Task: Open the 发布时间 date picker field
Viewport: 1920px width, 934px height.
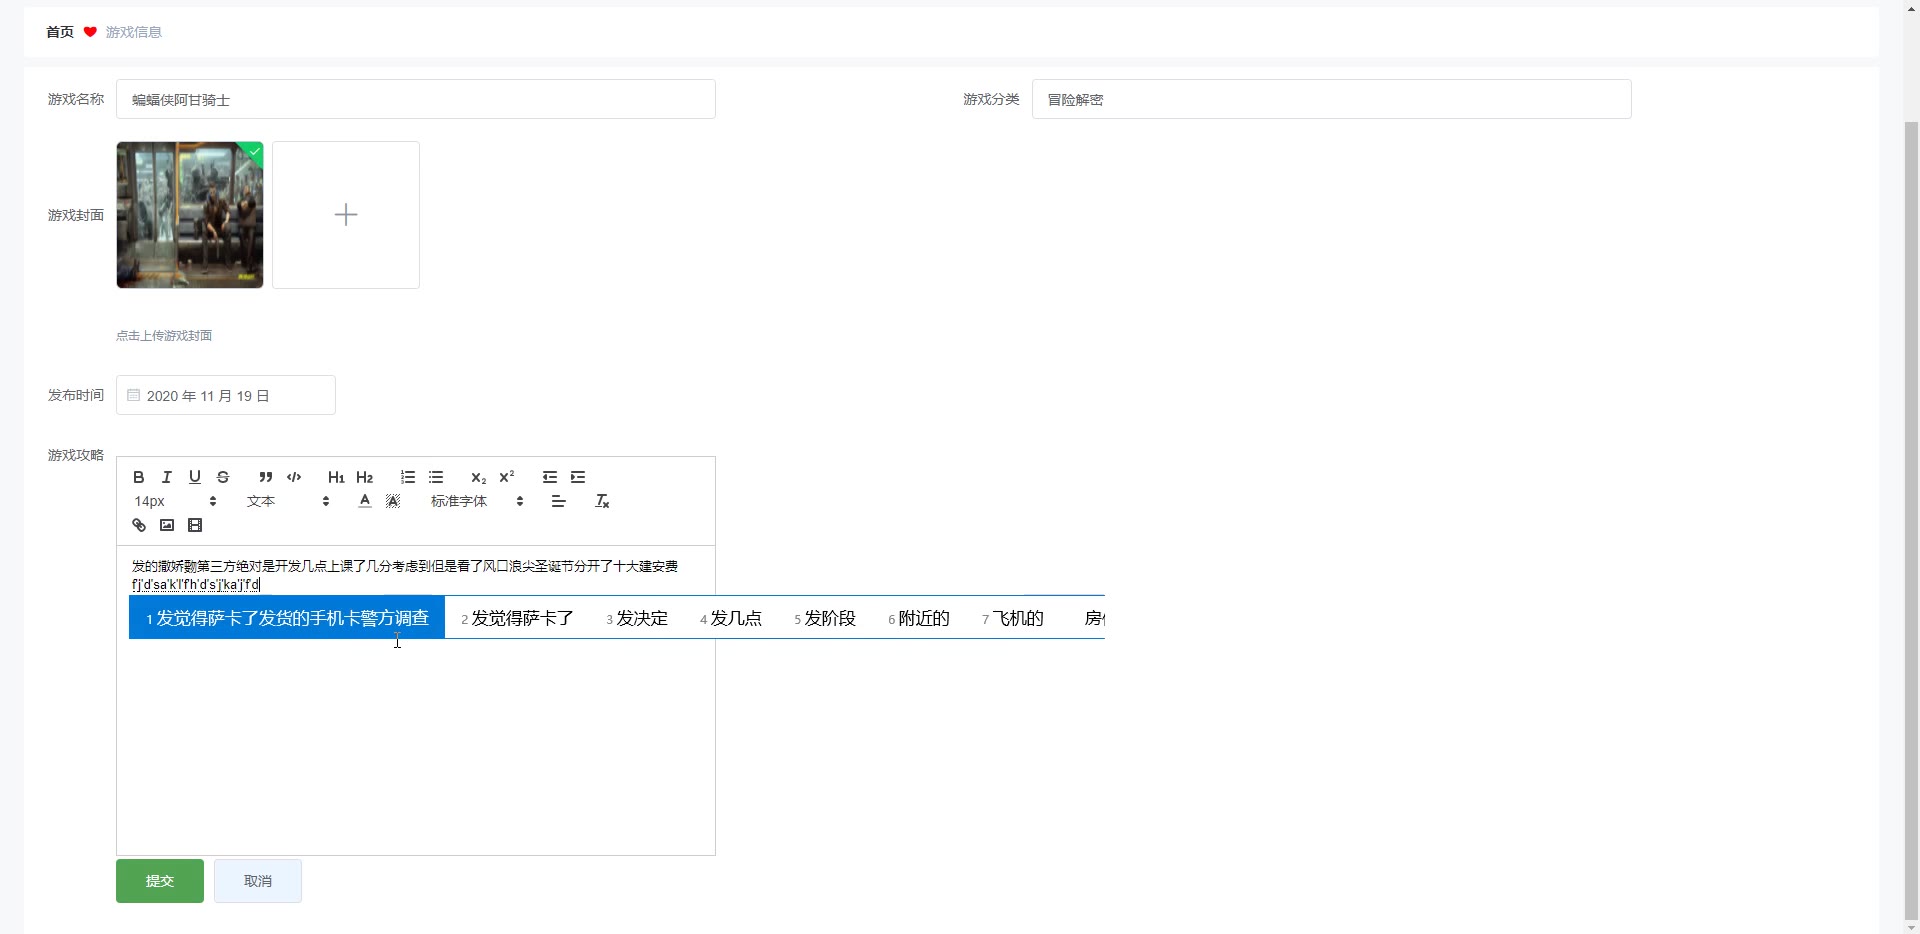Action: 226,395
